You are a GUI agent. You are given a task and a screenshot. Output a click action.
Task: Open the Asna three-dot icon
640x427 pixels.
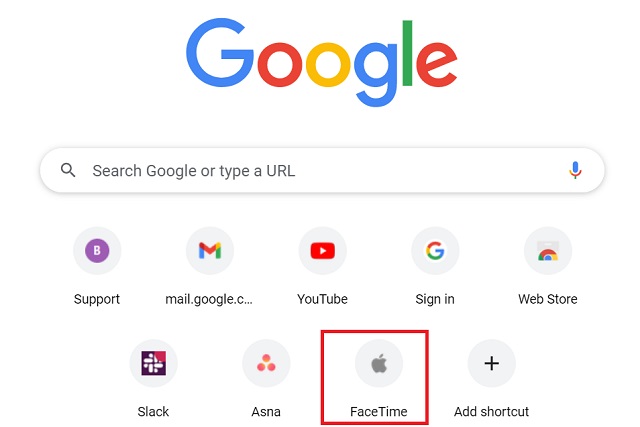[x=266, y=363]
